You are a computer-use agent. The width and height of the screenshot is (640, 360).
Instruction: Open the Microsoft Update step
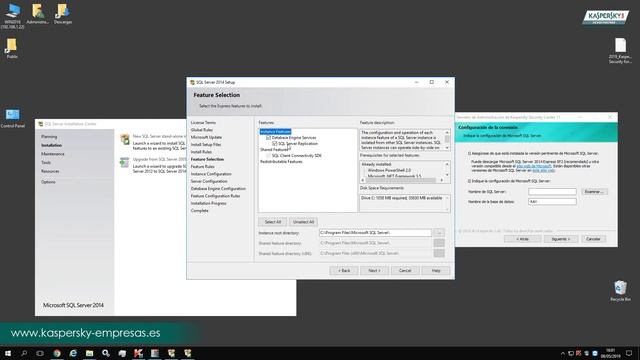(207, 137)
